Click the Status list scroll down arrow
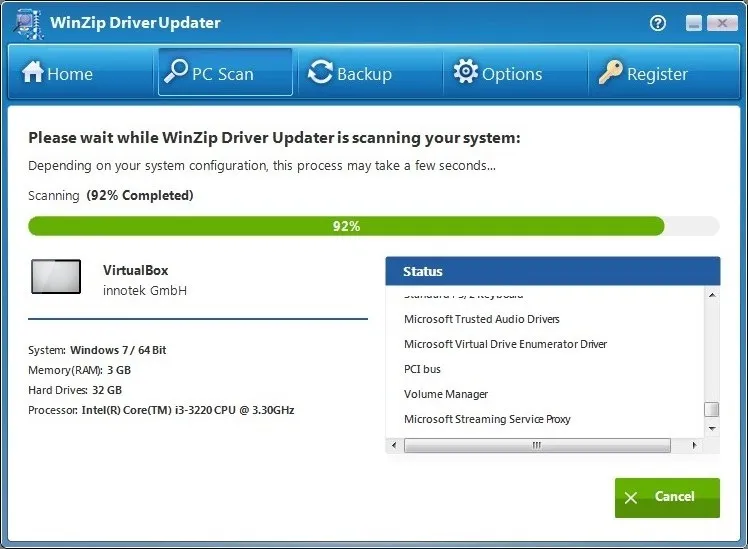This screenshot has height=549, width=748. (x=712, y=428)
